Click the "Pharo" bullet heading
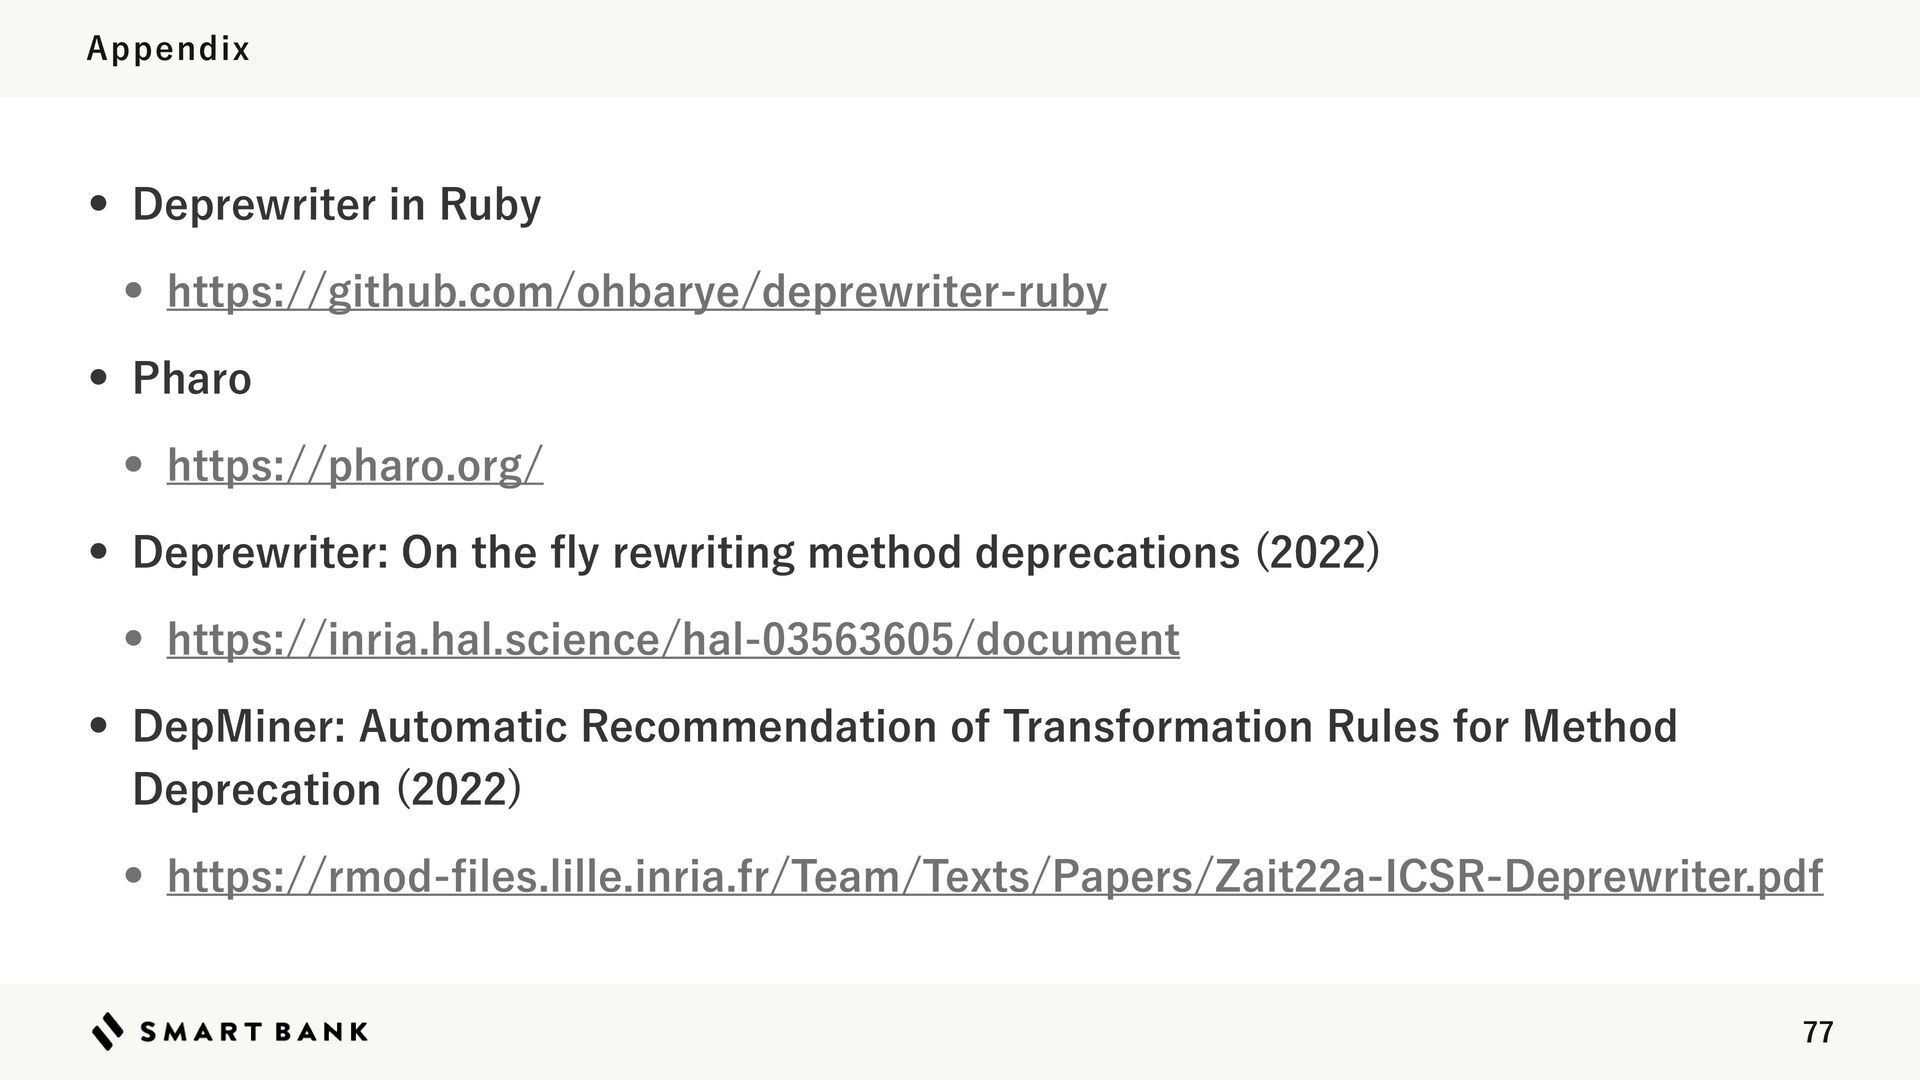 pyautogui.click(x=192, y=379)
